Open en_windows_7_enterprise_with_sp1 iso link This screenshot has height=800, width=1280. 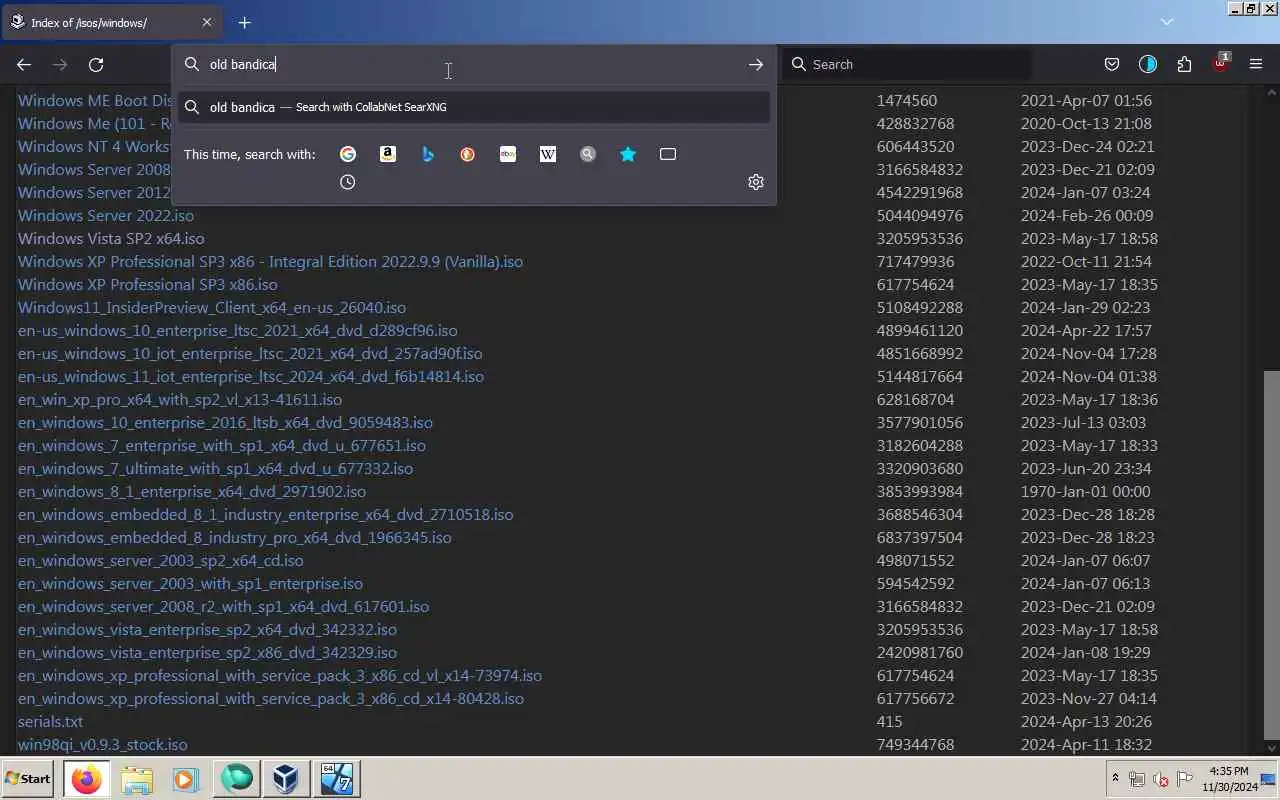pyautogui.click(x=222, y=445)
